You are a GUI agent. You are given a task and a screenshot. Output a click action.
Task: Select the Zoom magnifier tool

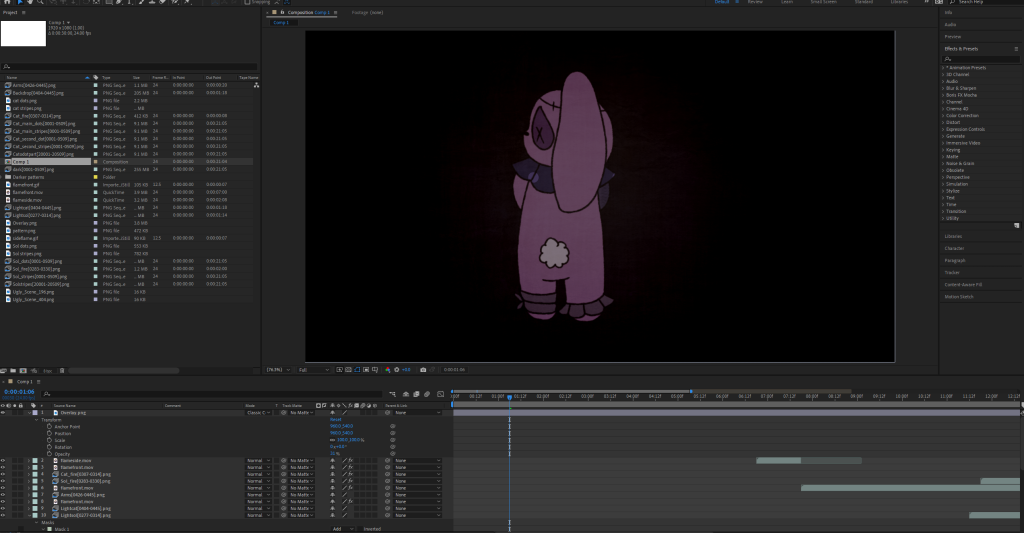click(x=40, y=2)
